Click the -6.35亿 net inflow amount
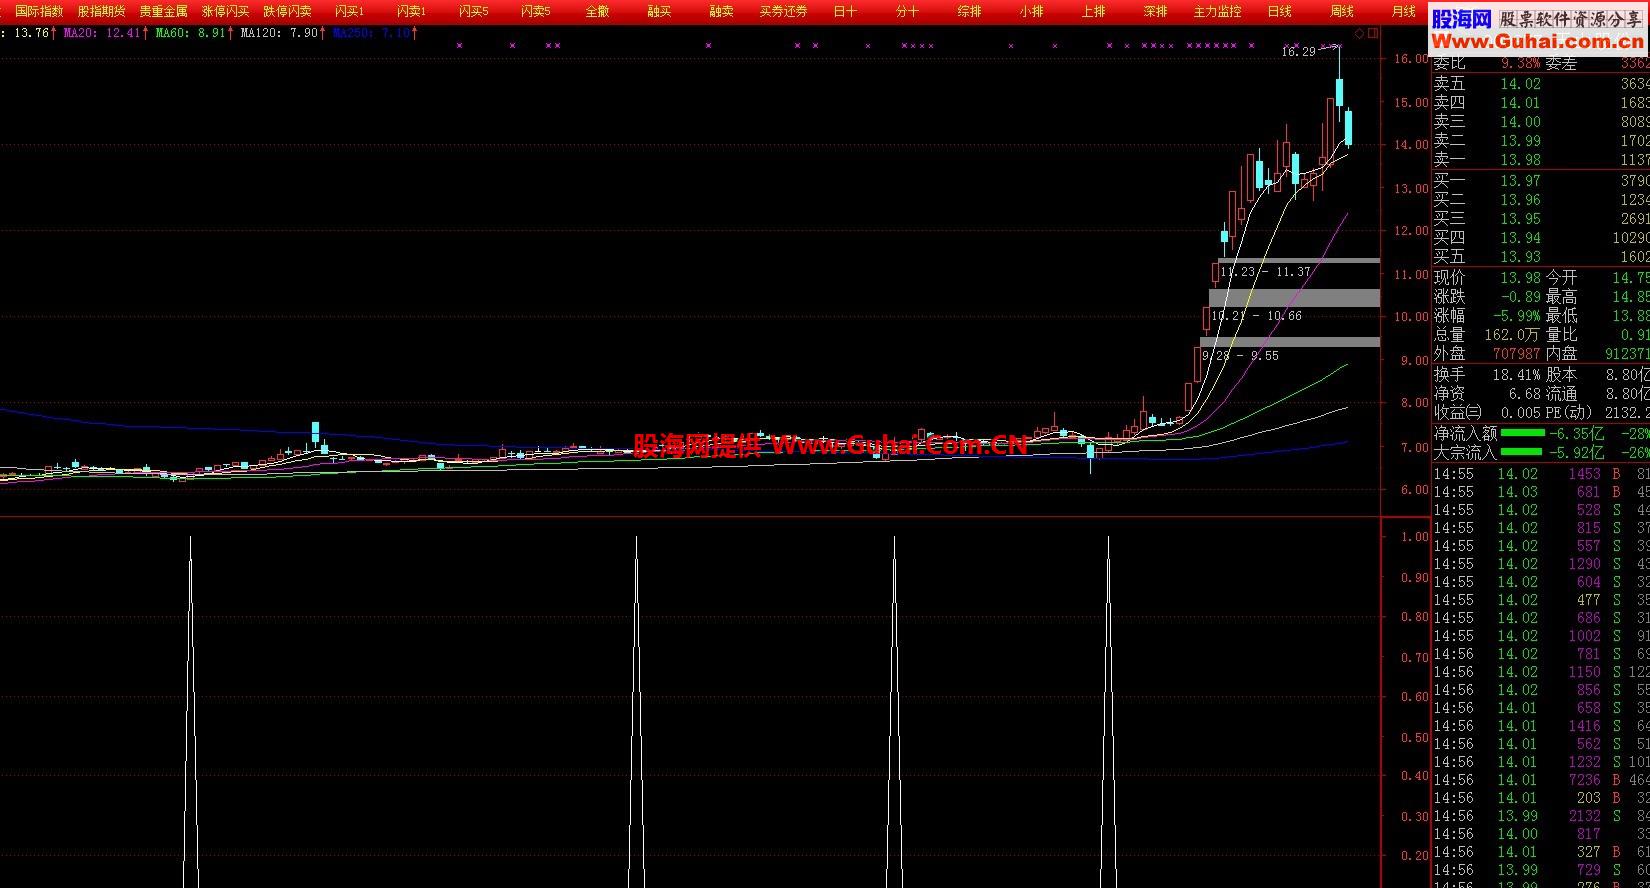This screenshot has width=1650, height=888. tap(1575, 433)
